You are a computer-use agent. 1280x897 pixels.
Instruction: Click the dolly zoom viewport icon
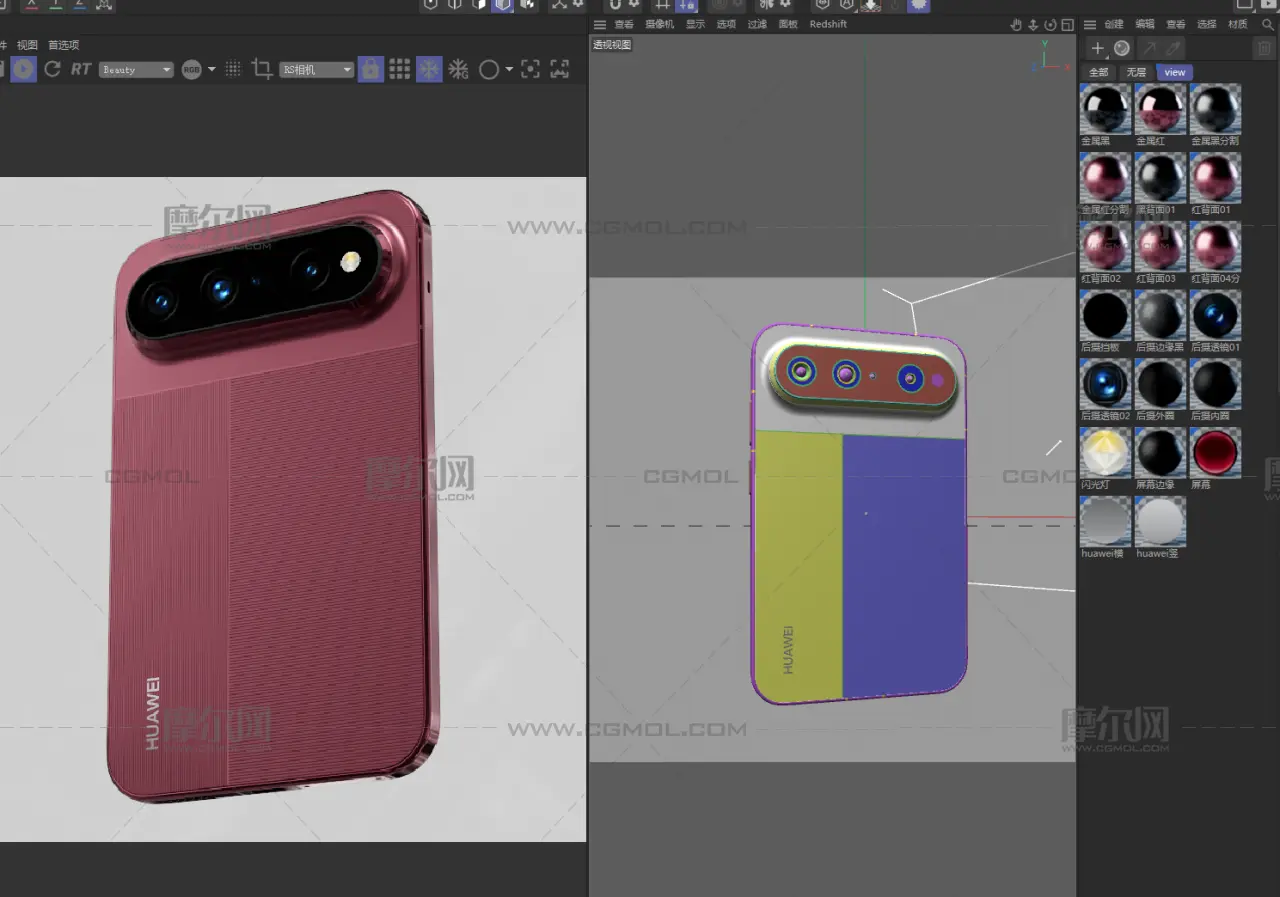tap(1033, 24)
